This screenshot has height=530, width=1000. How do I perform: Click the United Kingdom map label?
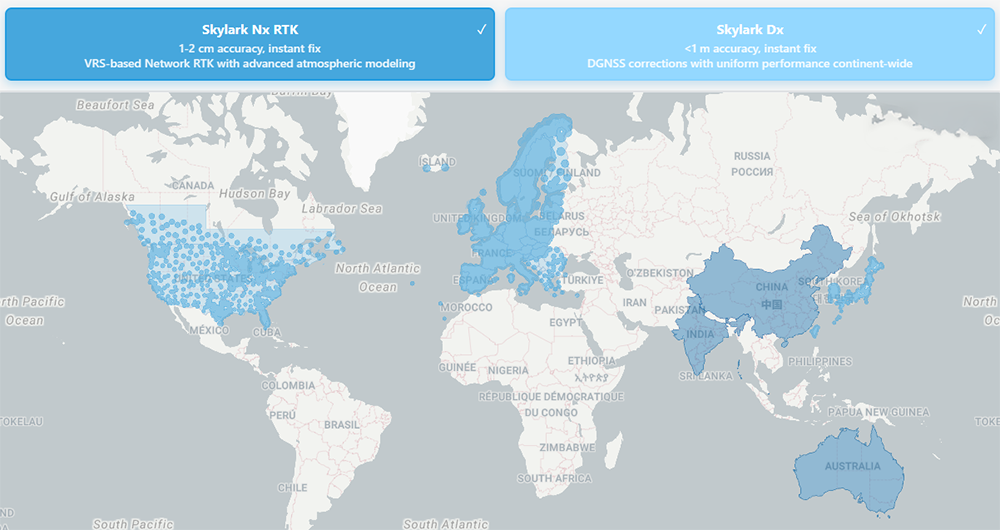pyautogui.click(x=478, y=218)
